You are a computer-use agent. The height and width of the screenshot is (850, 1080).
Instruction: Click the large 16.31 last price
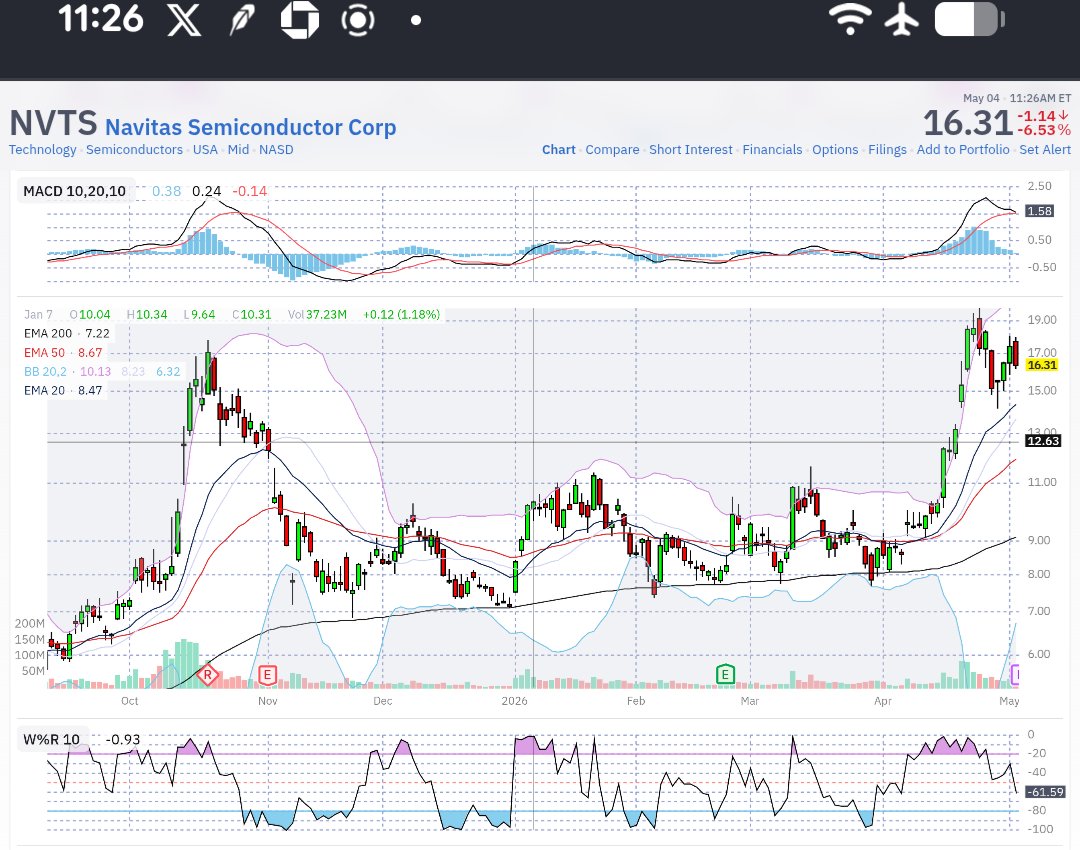coord(968,123)
